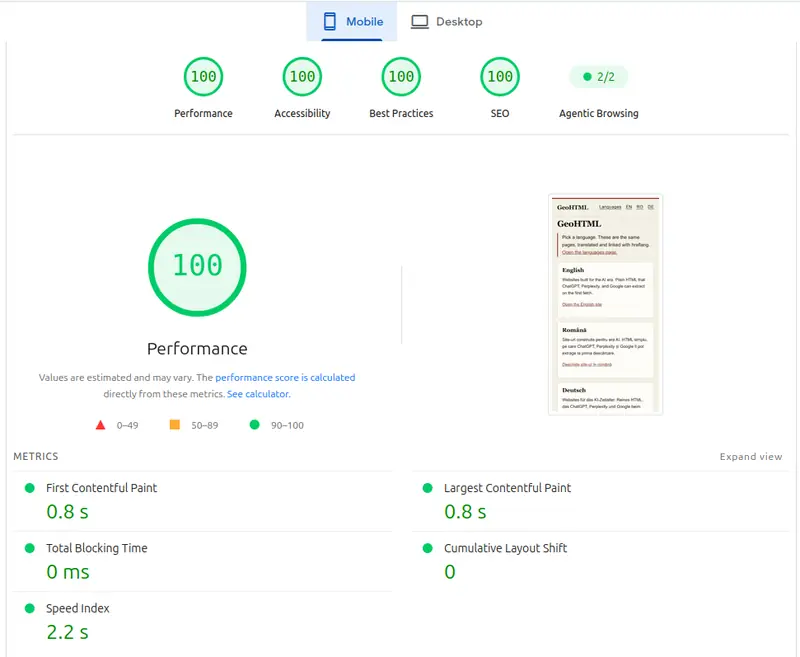Viewport: 800px width, 657px height.
Task: Open the Accessibility score gauge
Action: [x=302, y=77]
